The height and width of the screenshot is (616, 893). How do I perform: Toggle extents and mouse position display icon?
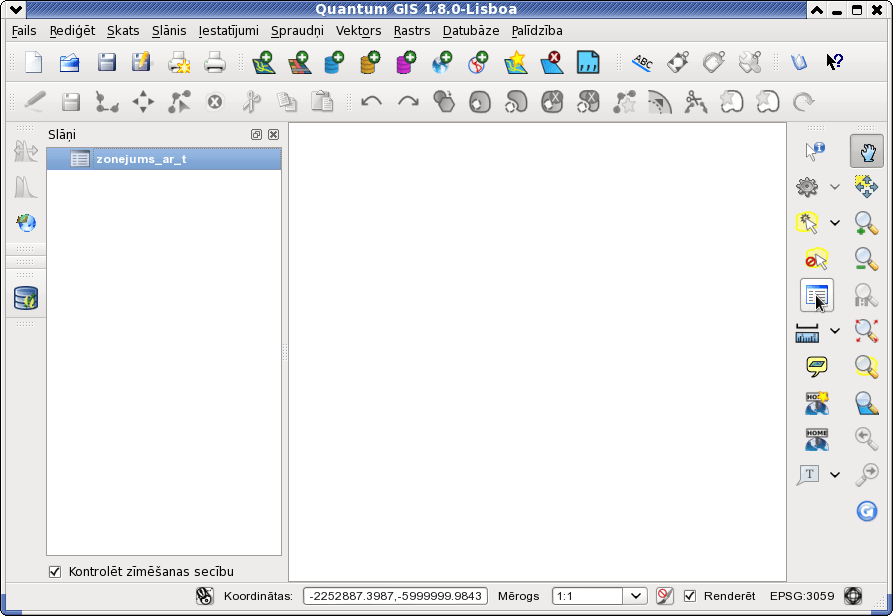click(204, 596)
